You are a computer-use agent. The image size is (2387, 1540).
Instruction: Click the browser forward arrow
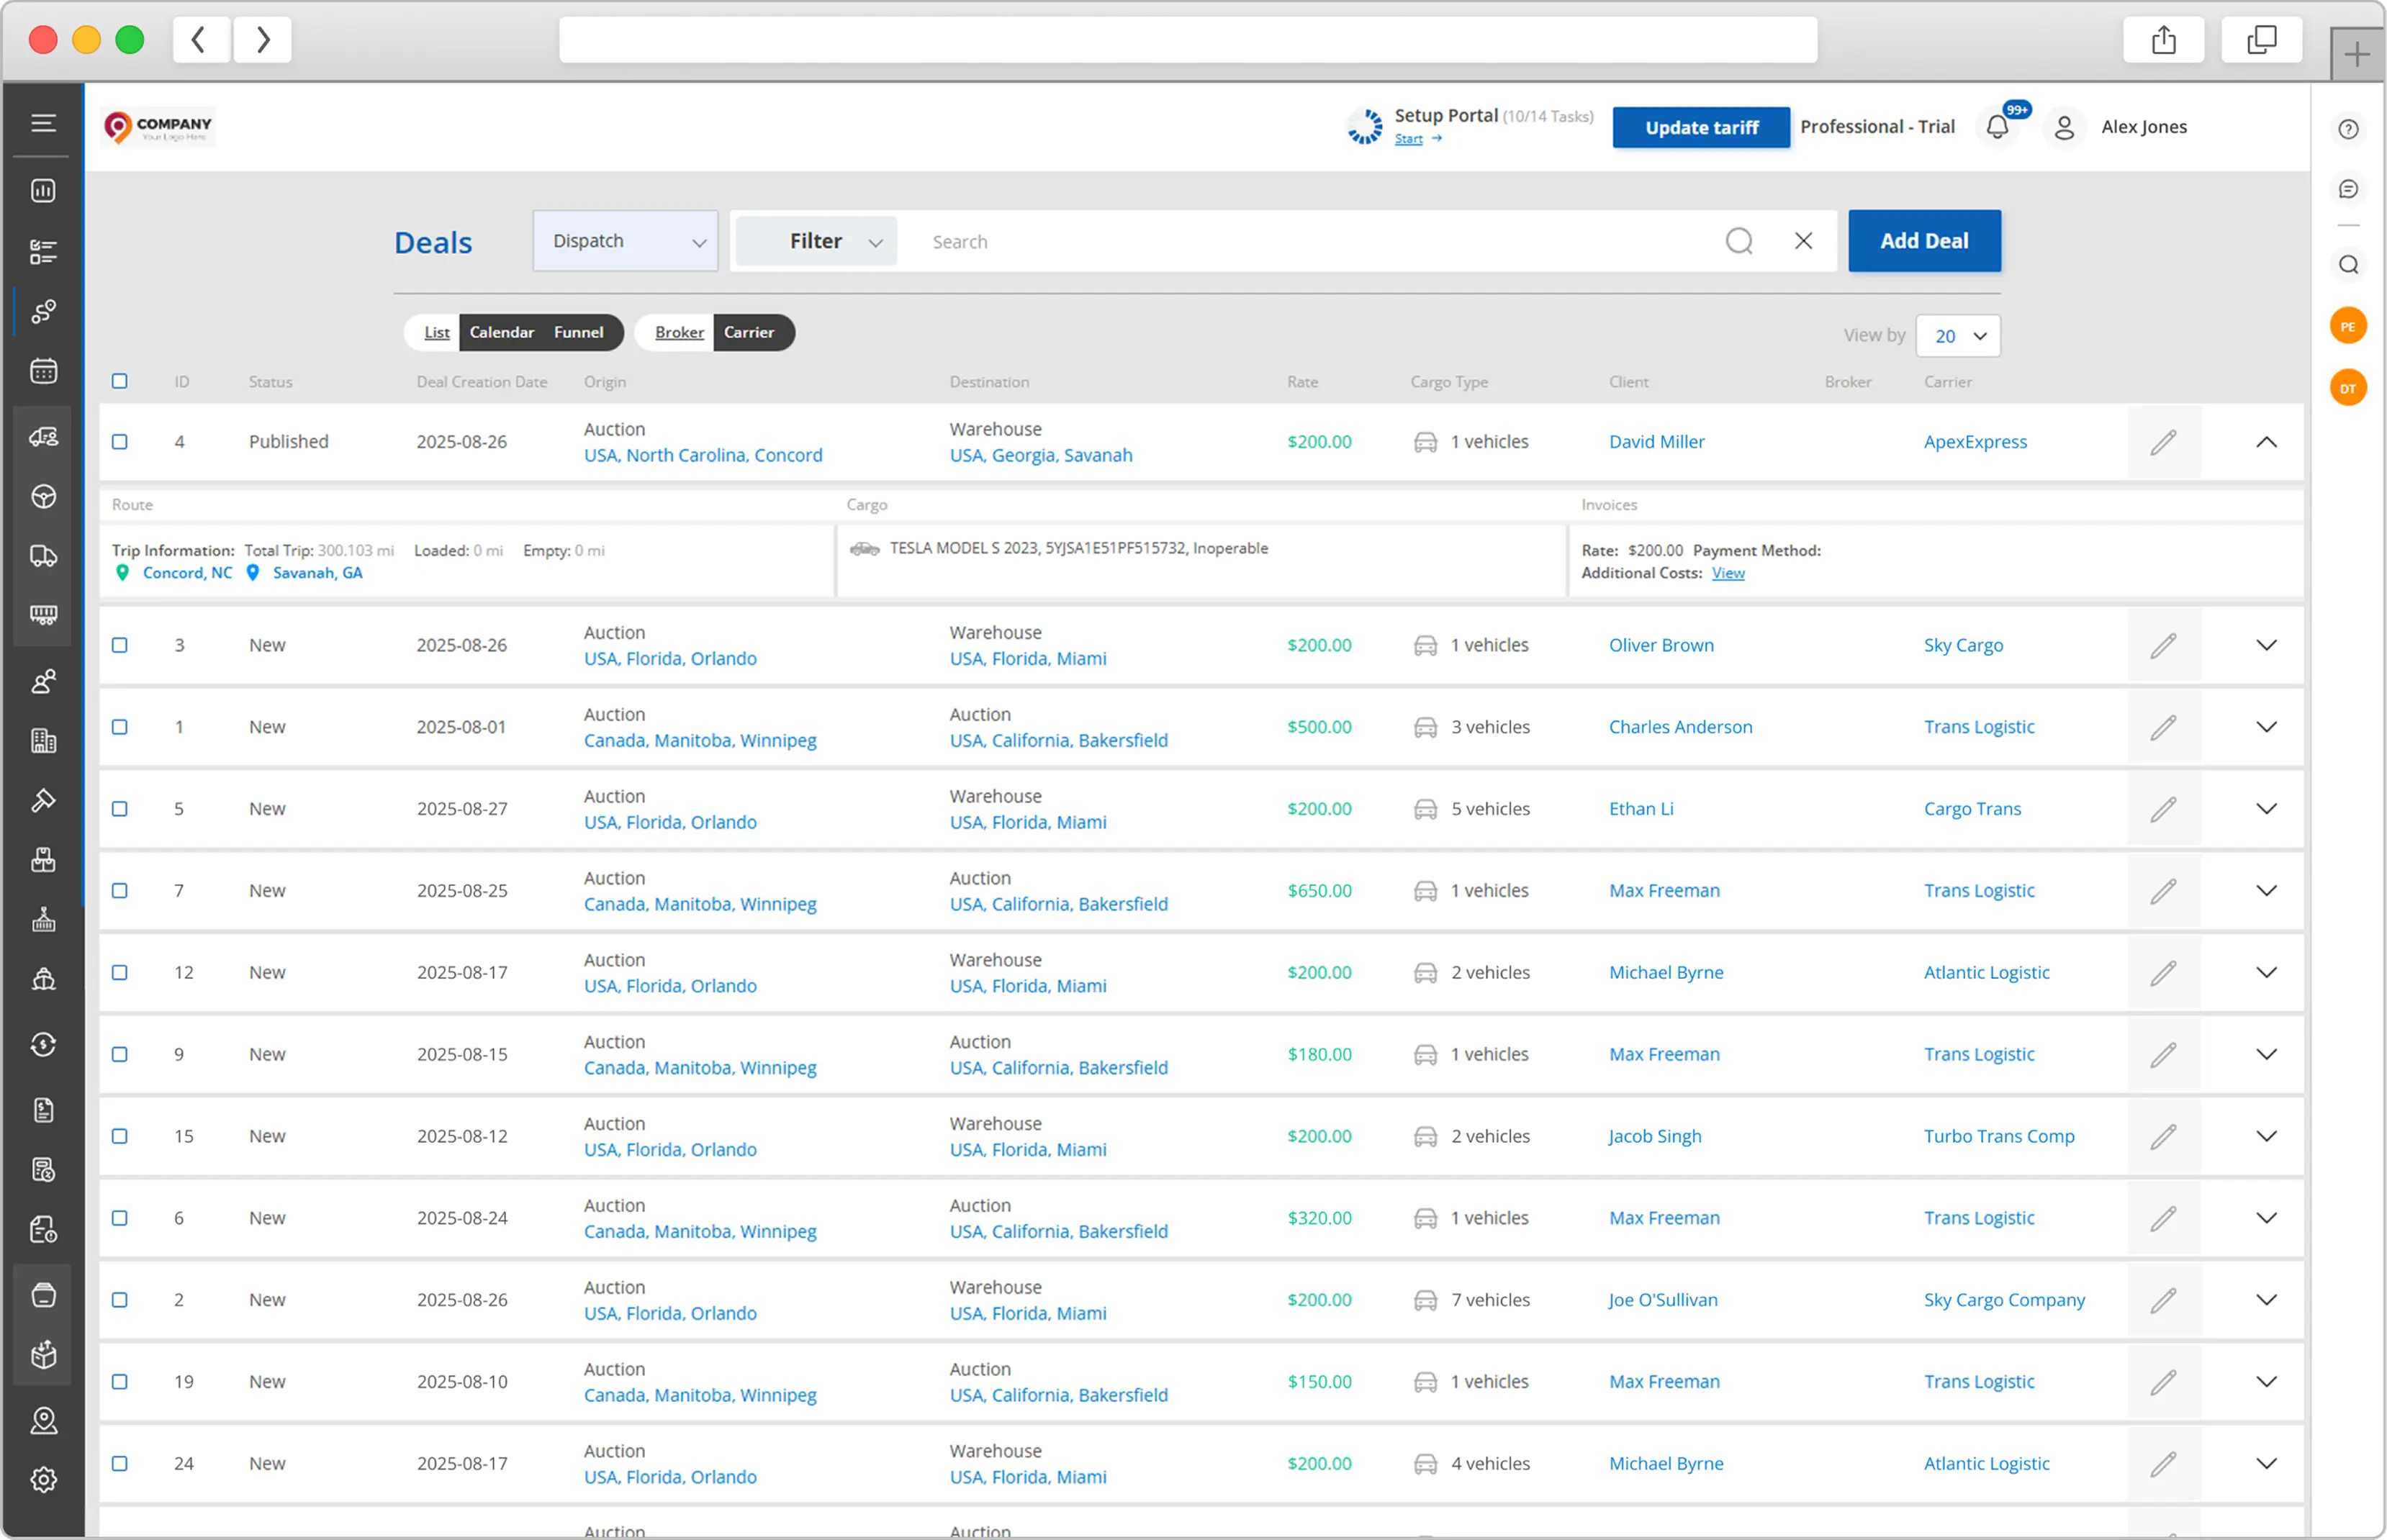pyautogui.click(x=262, y=40)
